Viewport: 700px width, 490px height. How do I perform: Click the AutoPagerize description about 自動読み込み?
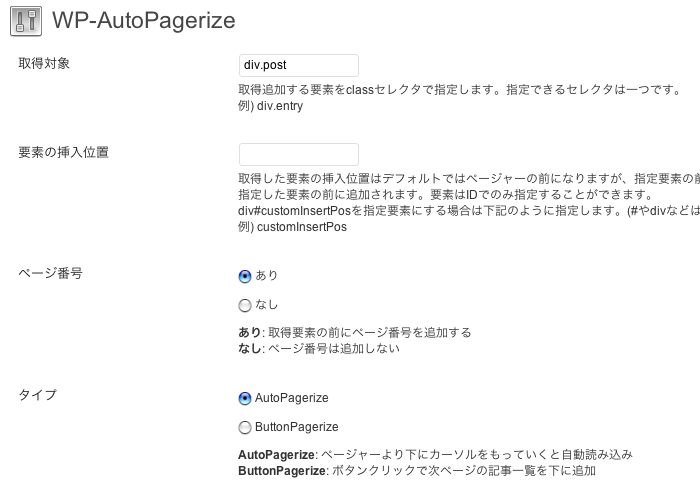point(436,455)
